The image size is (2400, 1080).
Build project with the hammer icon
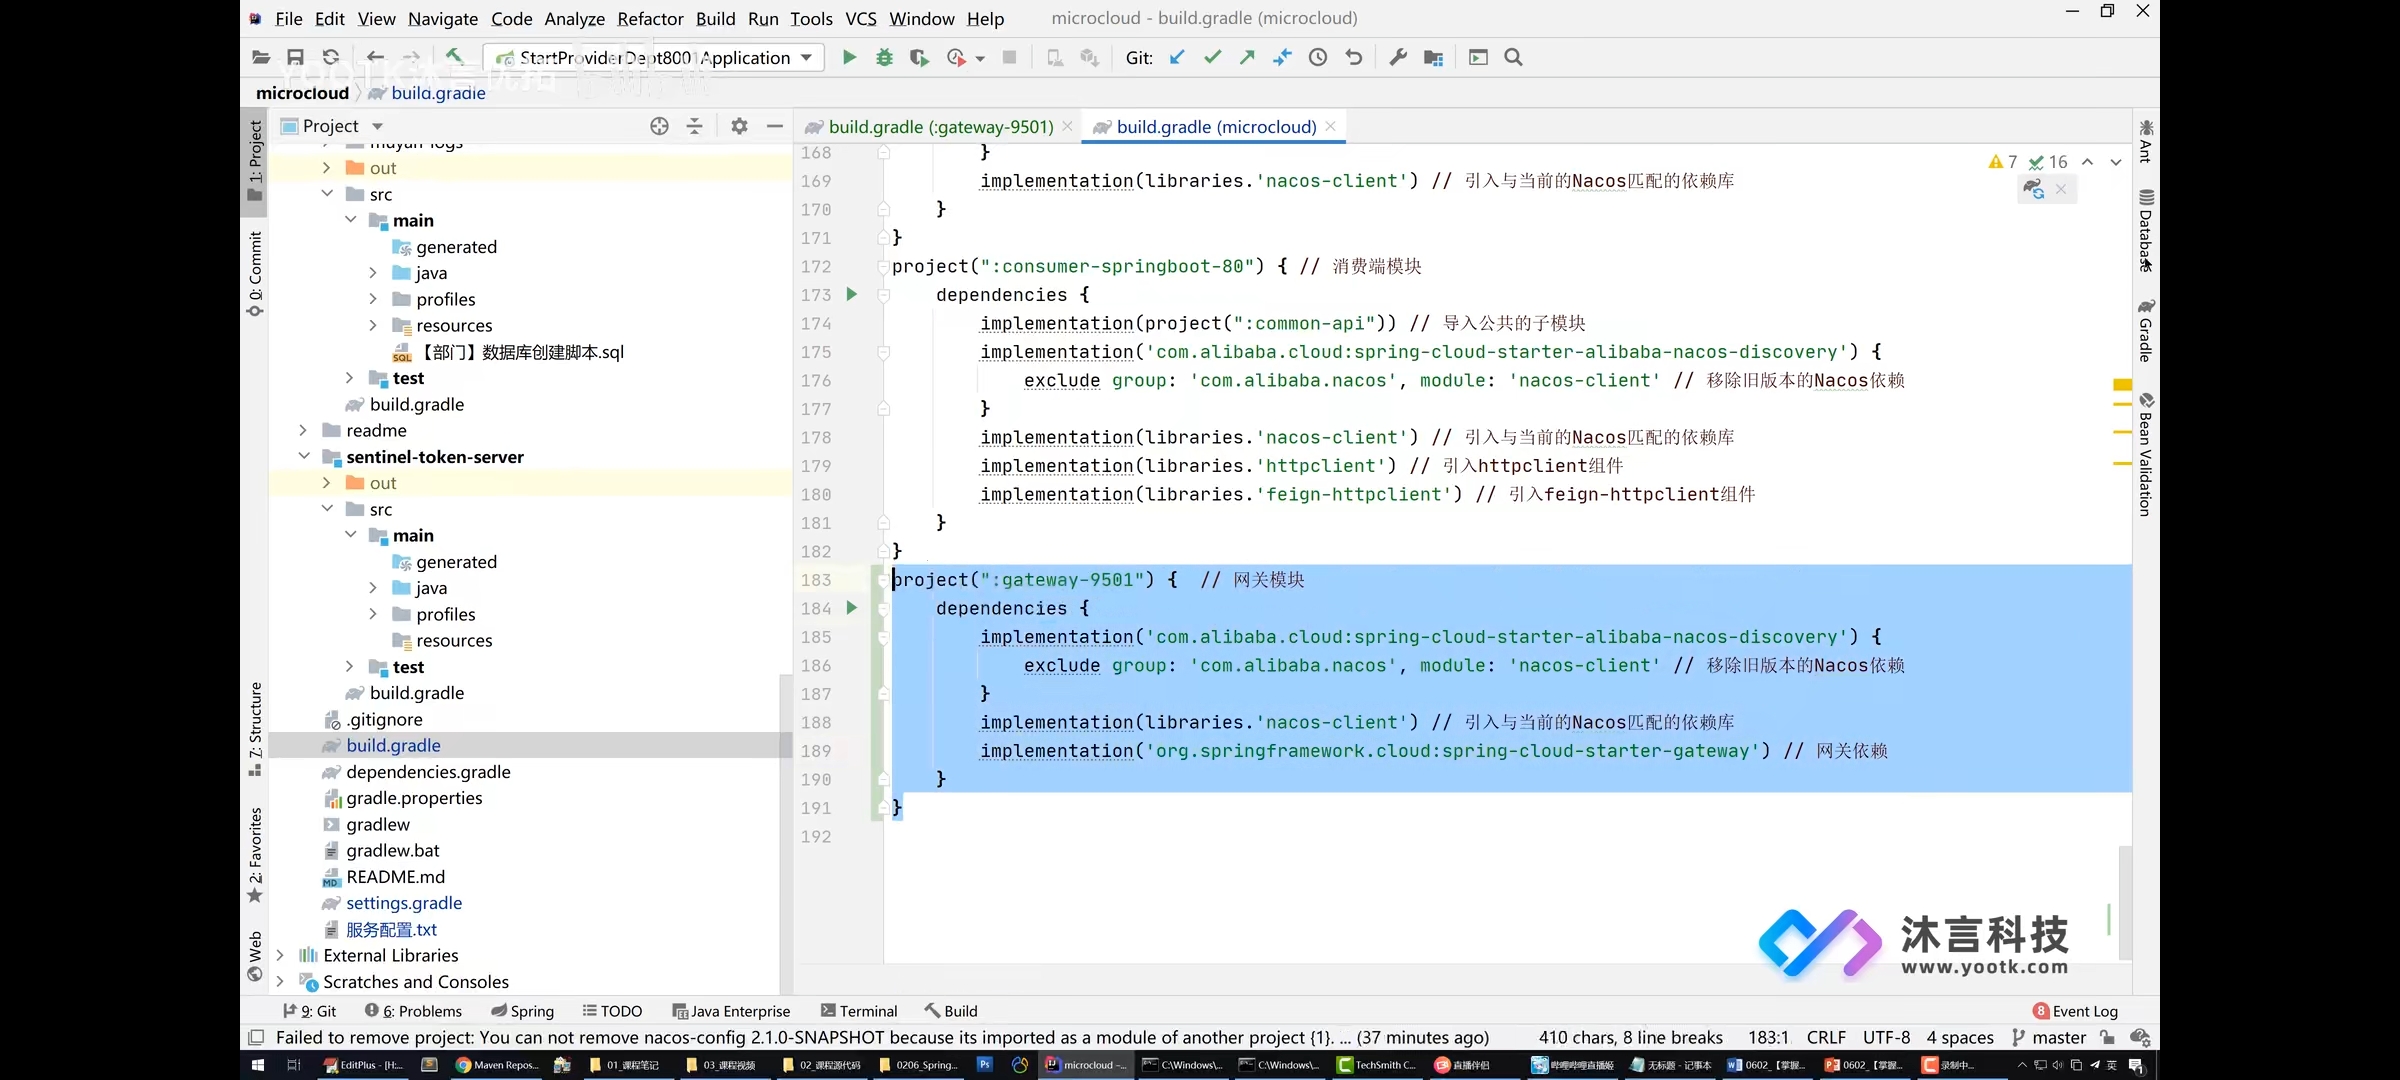[x=455, y=57]
